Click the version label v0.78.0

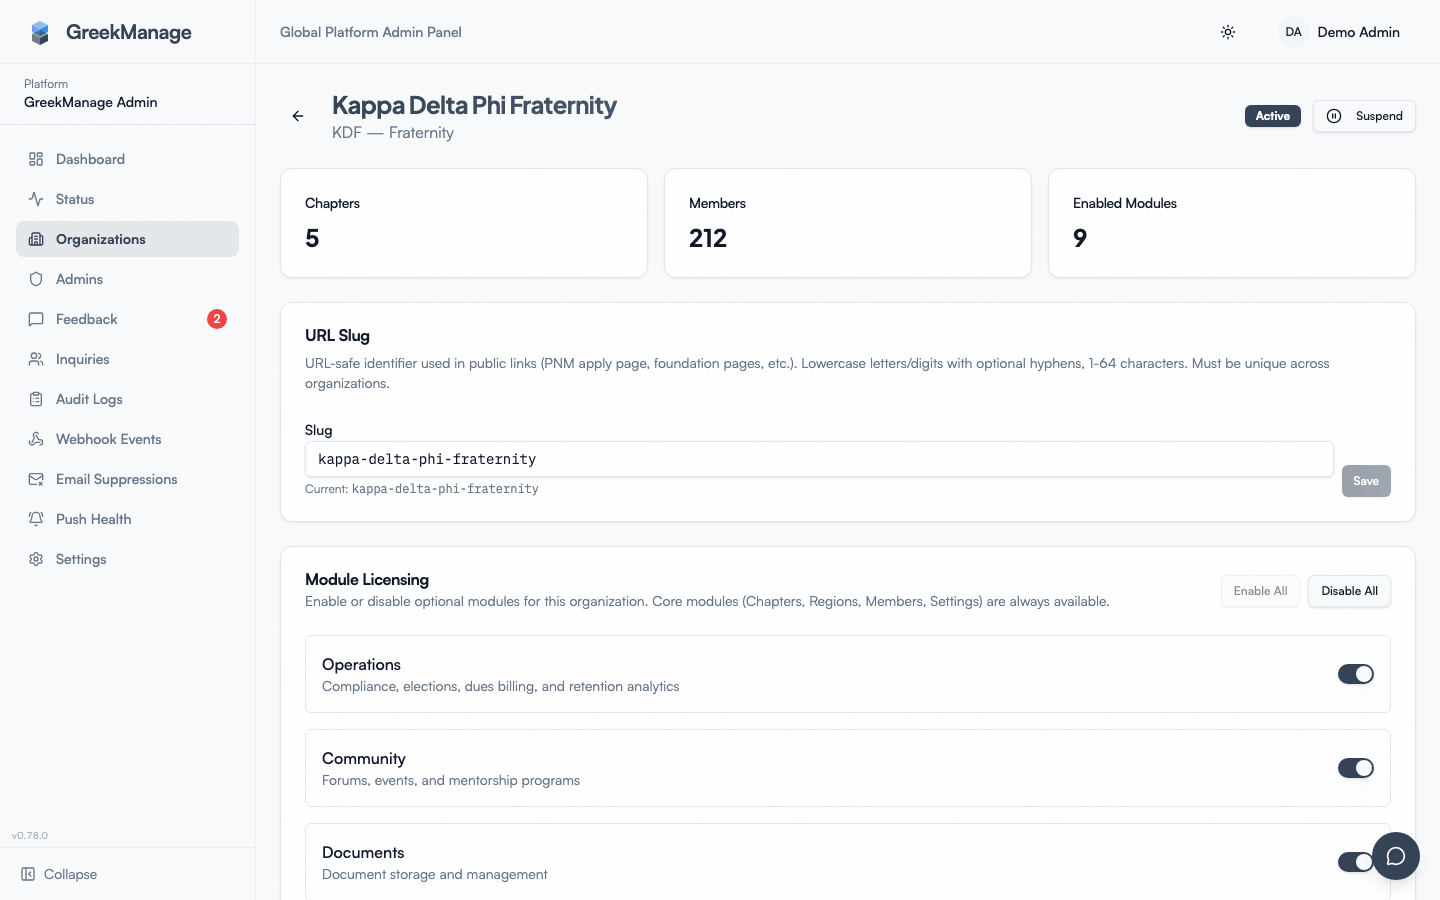30,835
